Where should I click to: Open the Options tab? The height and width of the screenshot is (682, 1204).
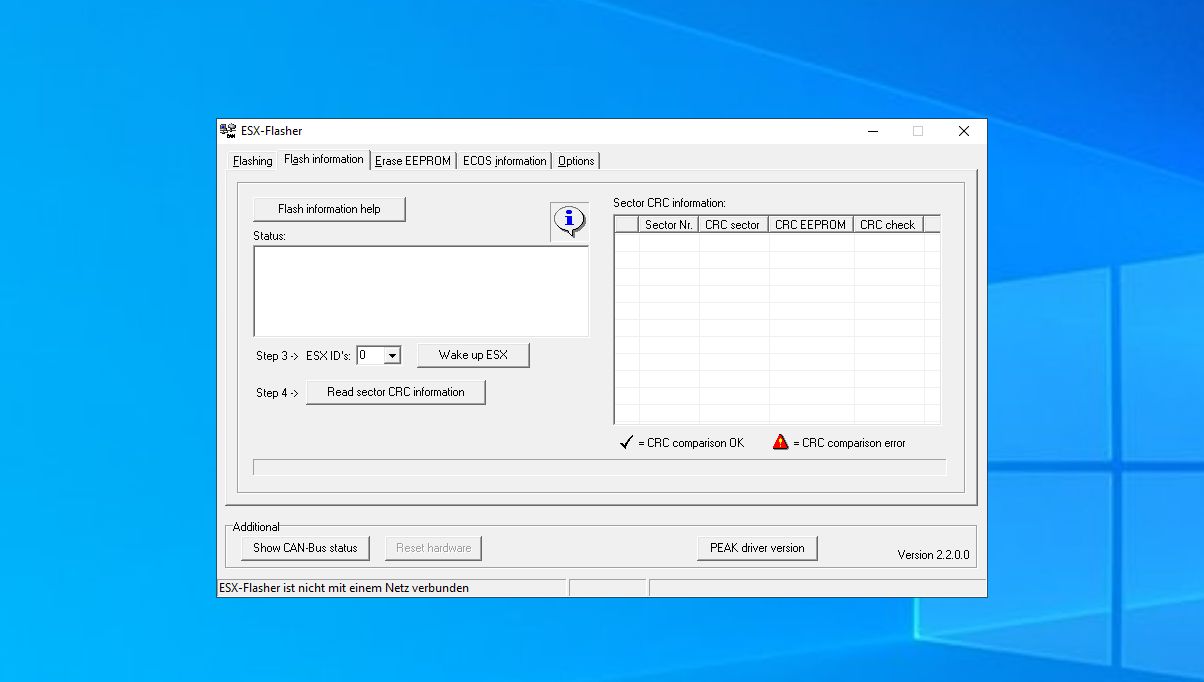tap(576, 160)
